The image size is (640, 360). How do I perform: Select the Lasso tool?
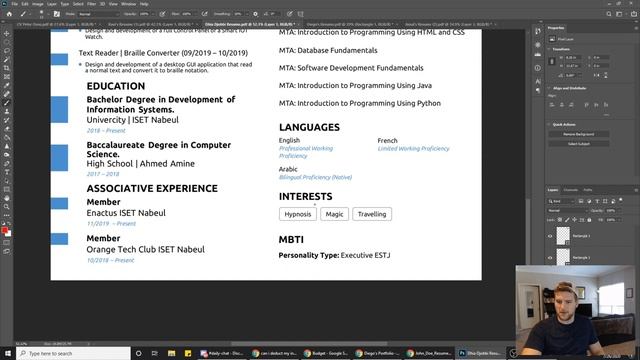click(7, 51)
